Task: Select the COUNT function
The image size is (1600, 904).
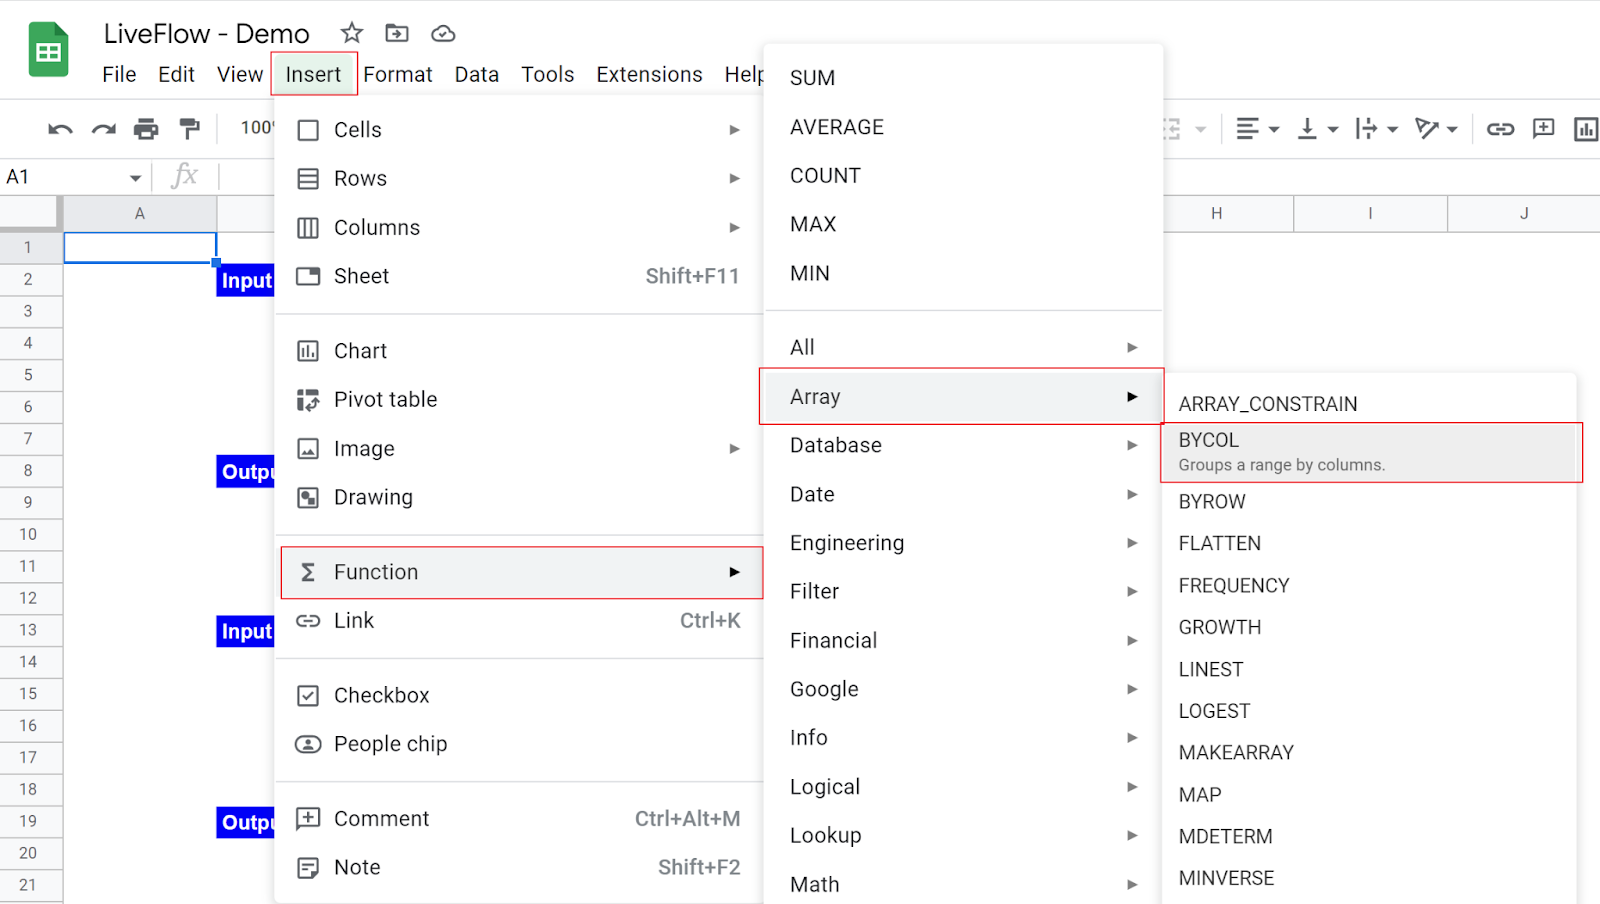Action: point(963,176)
